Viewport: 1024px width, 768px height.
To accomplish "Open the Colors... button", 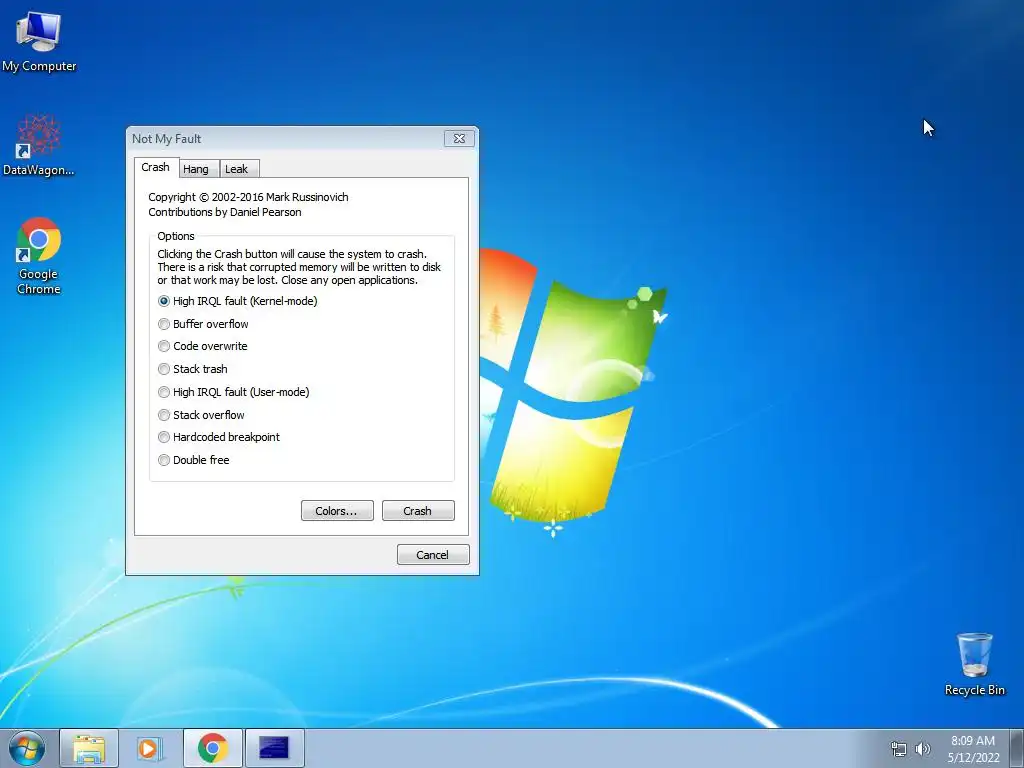I will tap(337, 511).
